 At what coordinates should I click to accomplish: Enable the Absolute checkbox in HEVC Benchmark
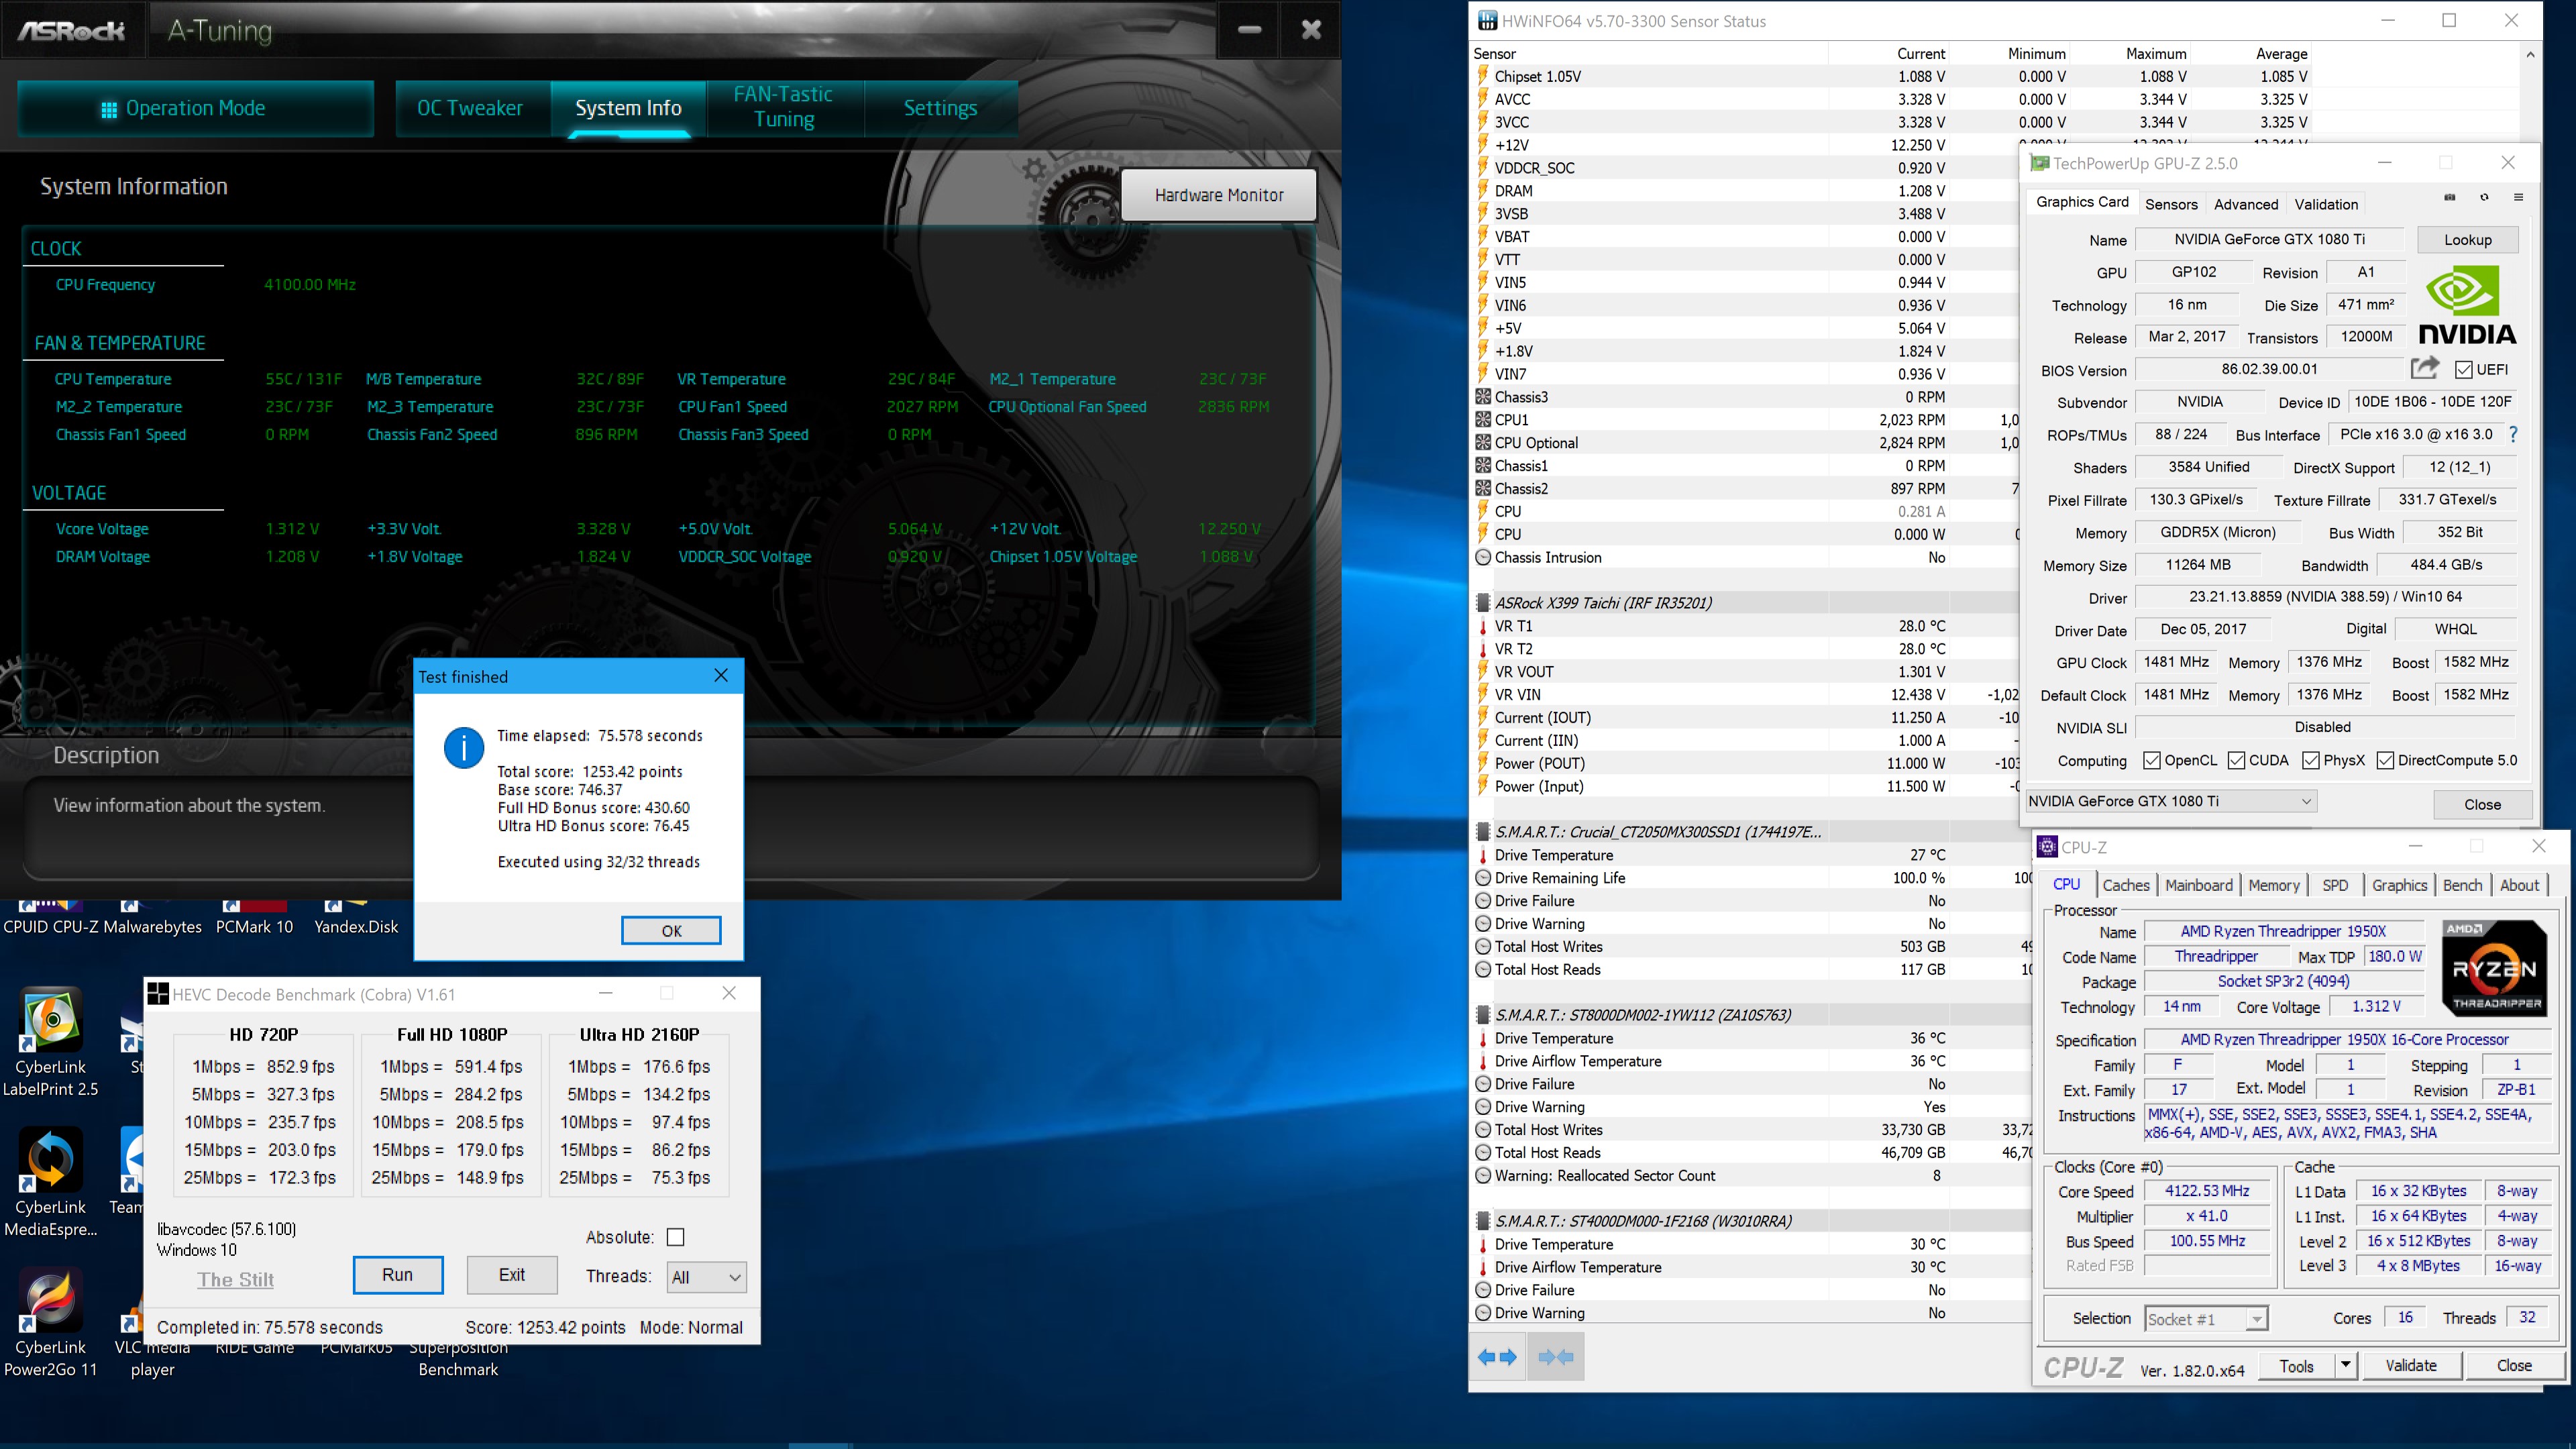[676, 1237]
